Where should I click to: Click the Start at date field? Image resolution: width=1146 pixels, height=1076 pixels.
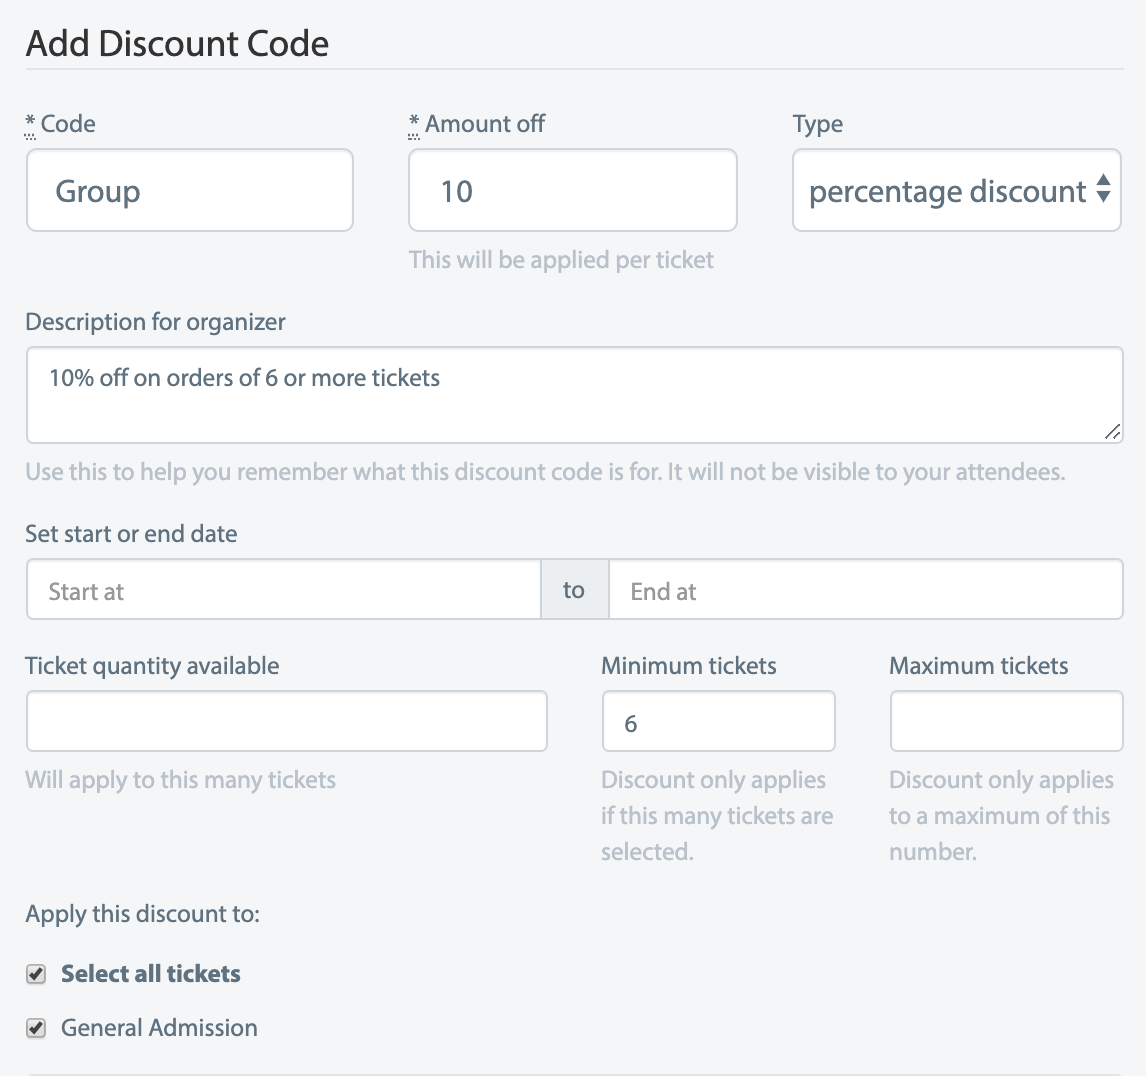tap(284, 591)
